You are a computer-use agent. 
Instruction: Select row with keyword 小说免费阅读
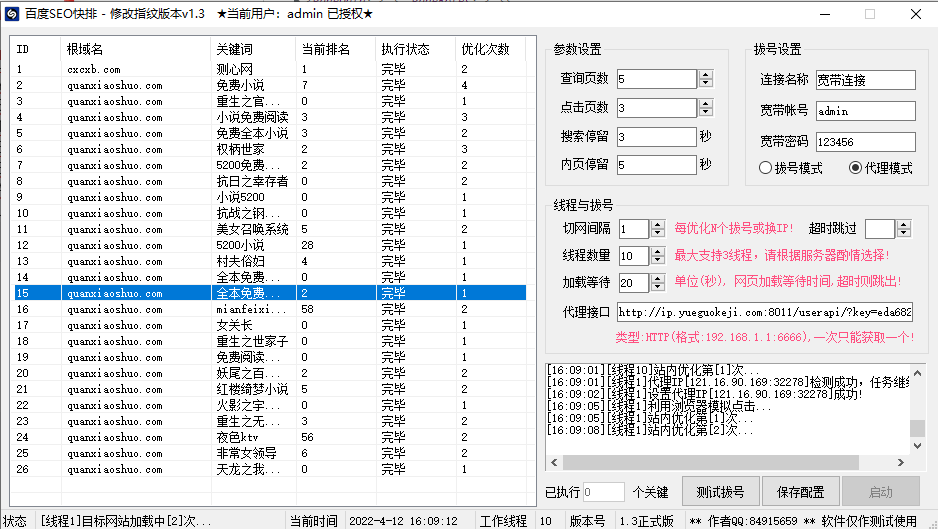click(269, 117)
